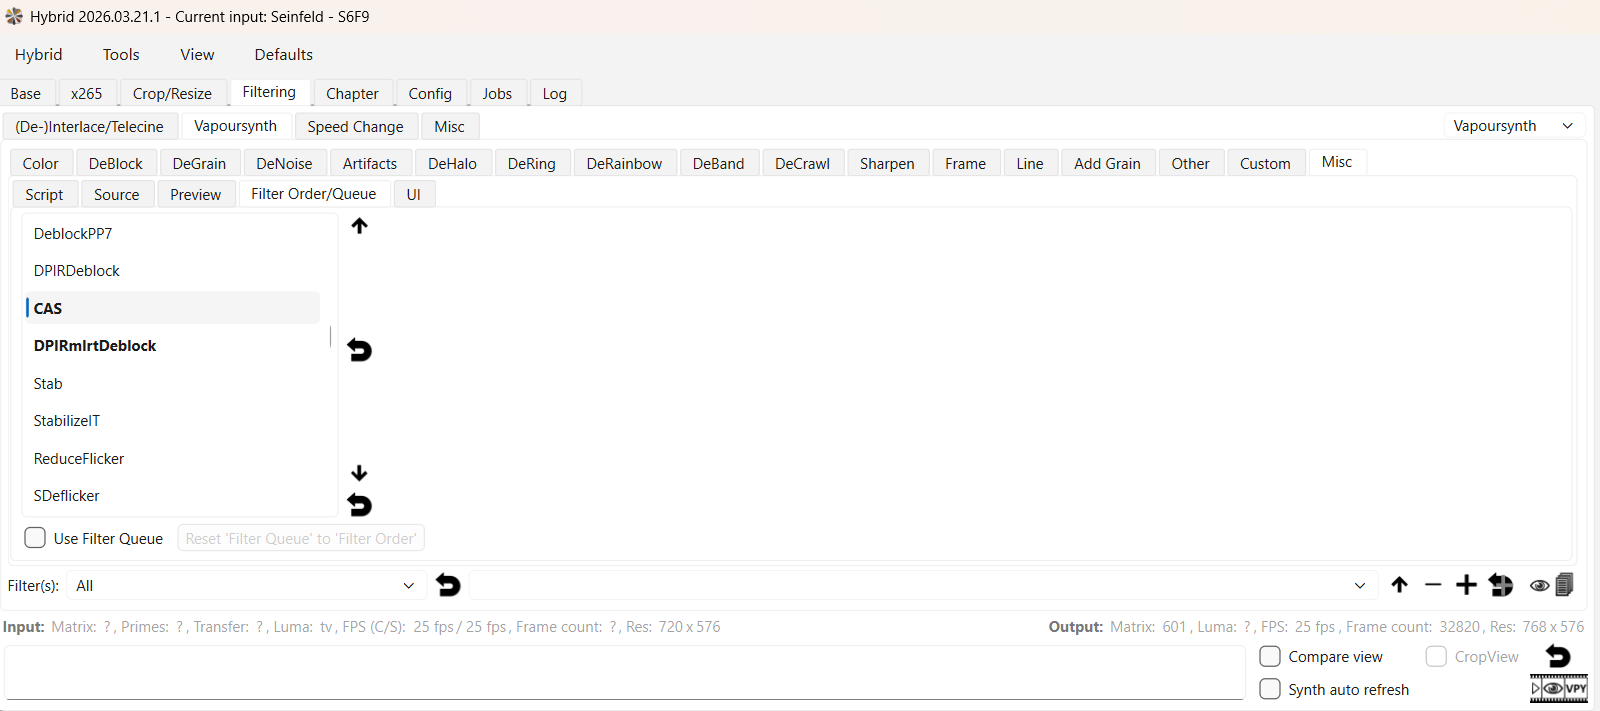The image size is (1600, 711).
Task: Enable Synth auto refresh
Action: tap(1270, 689)
